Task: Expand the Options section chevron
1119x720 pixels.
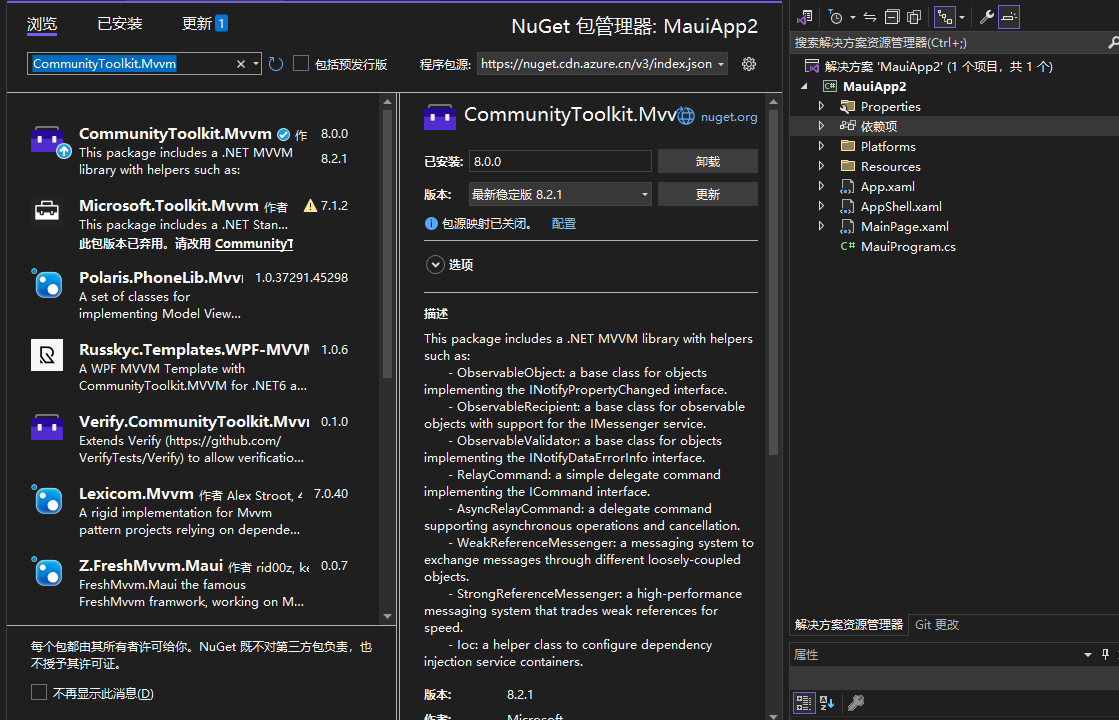Action: 435,265
